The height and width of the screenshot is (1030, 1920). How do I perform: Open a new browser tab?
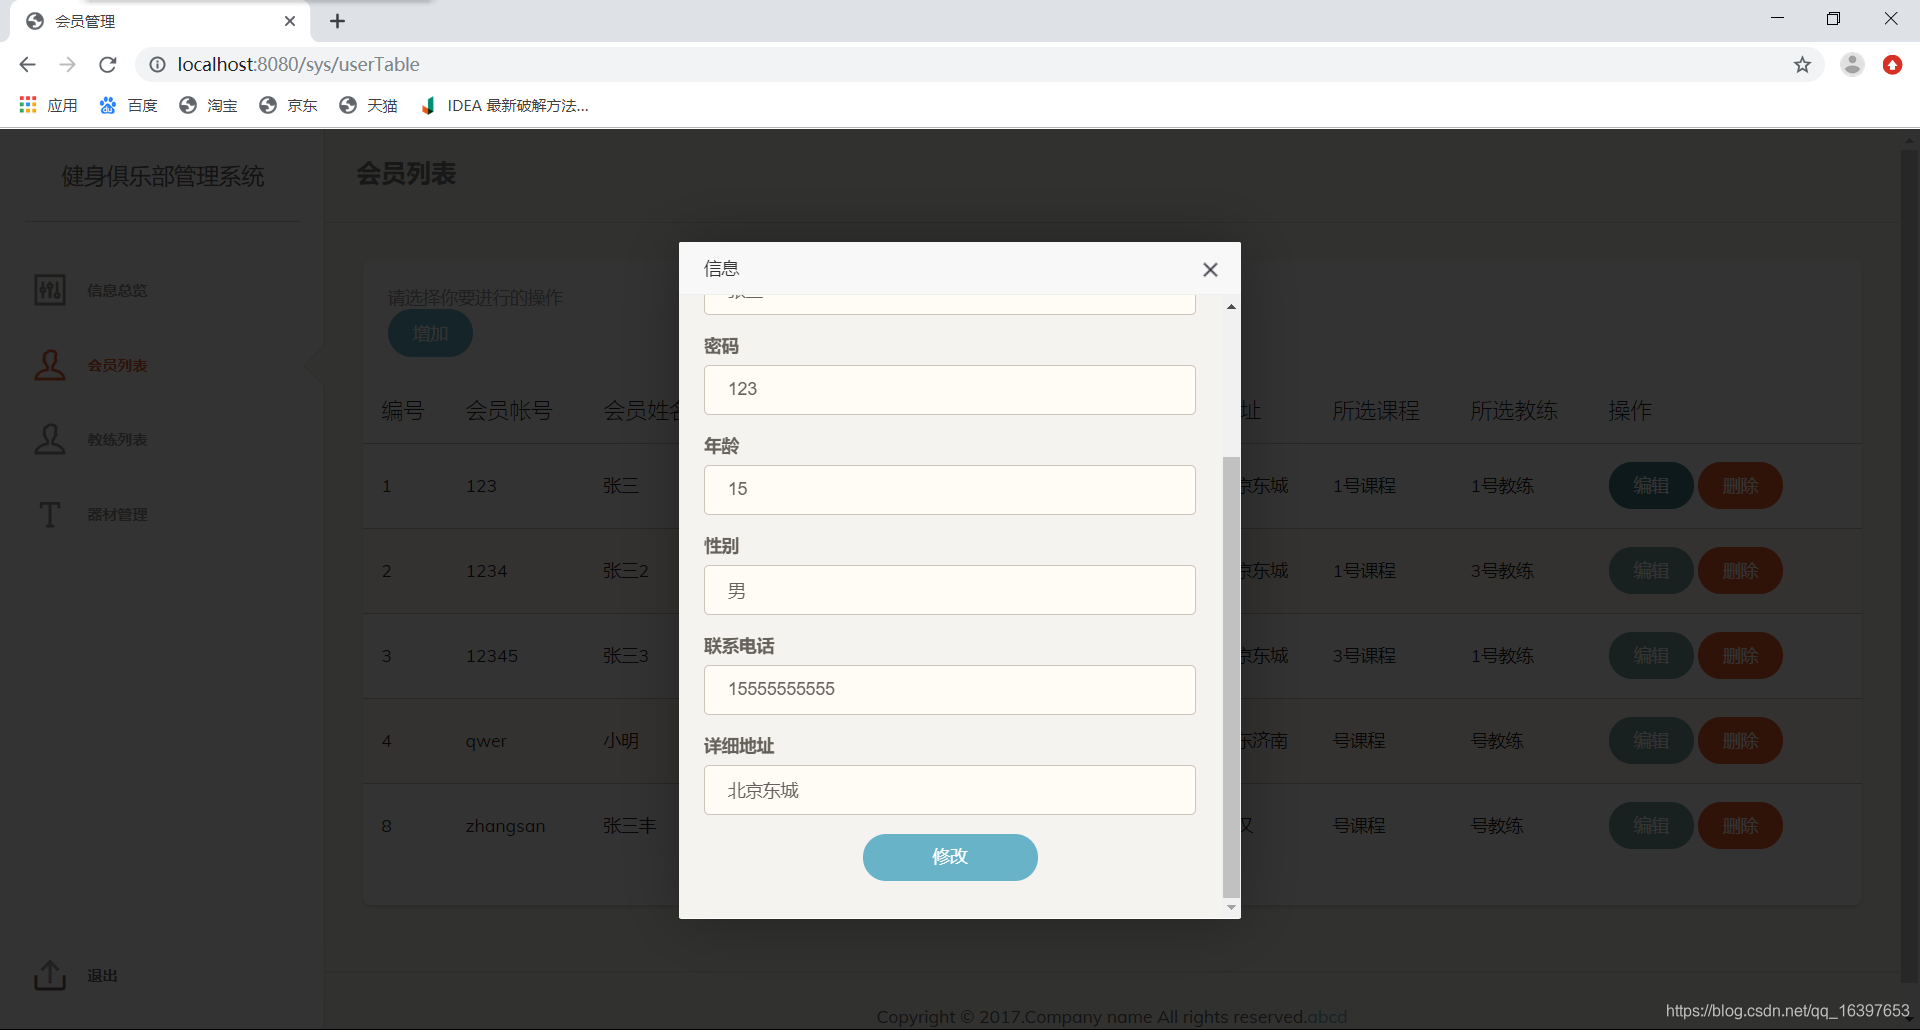point(338,21)
